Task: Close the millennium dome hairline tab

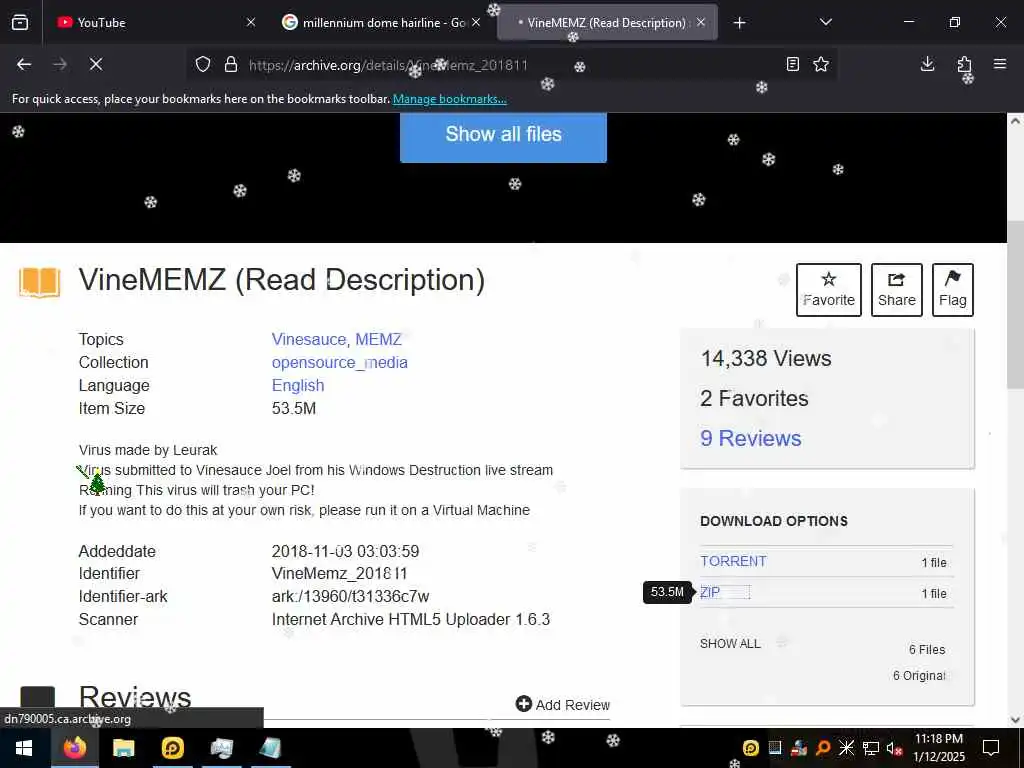Action: click(x=476, y=23)
